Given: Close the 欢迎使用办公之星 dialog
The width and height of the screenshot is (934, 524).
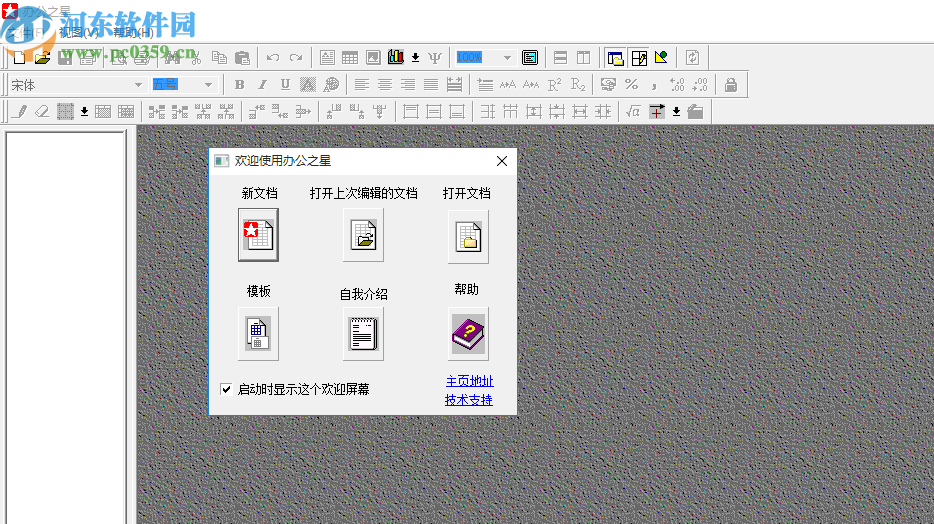Looking at the screenshot, I should click(502, 161).
